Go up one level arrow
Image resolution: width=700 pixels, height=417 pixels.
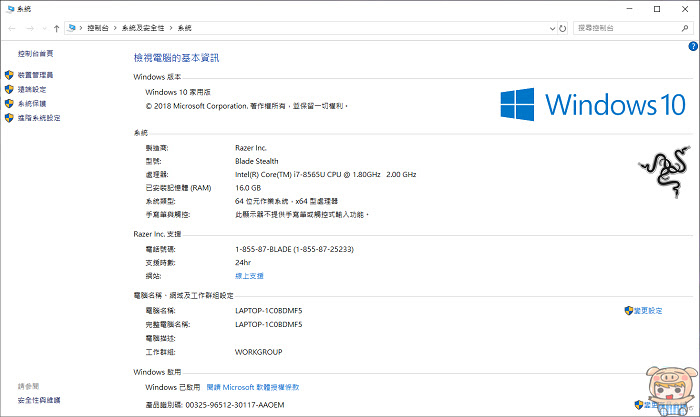click(x=56, y=28)
